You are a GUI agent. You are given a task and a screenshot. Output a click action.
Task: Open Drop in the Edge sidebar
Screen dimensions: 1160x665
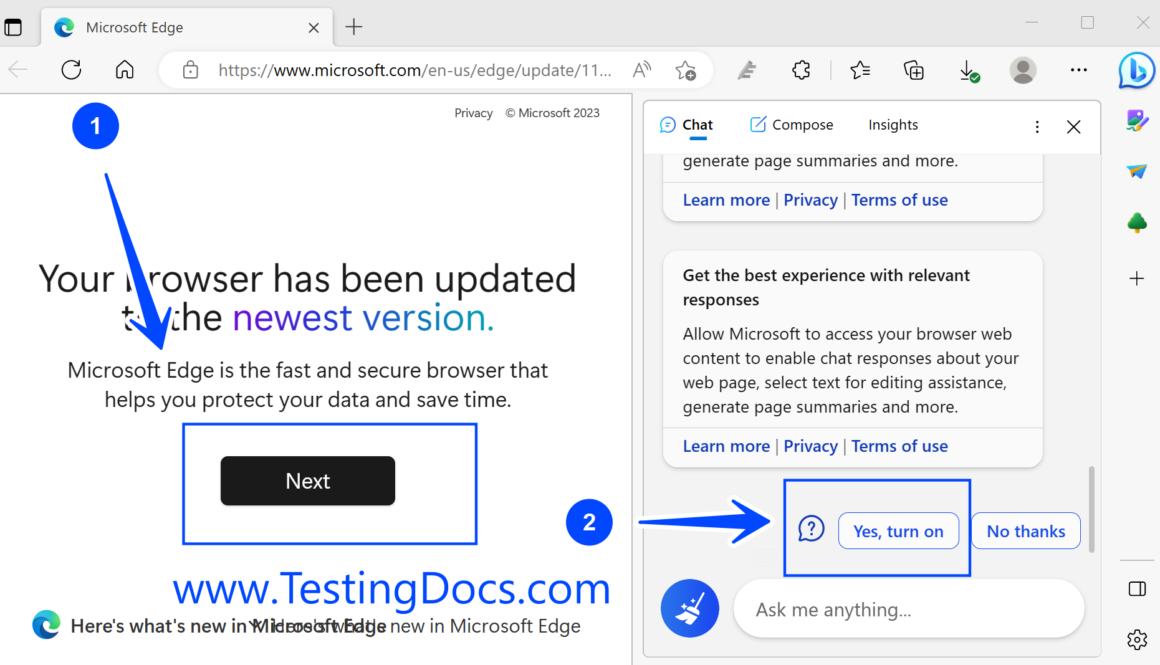[x=1137, y=170]
